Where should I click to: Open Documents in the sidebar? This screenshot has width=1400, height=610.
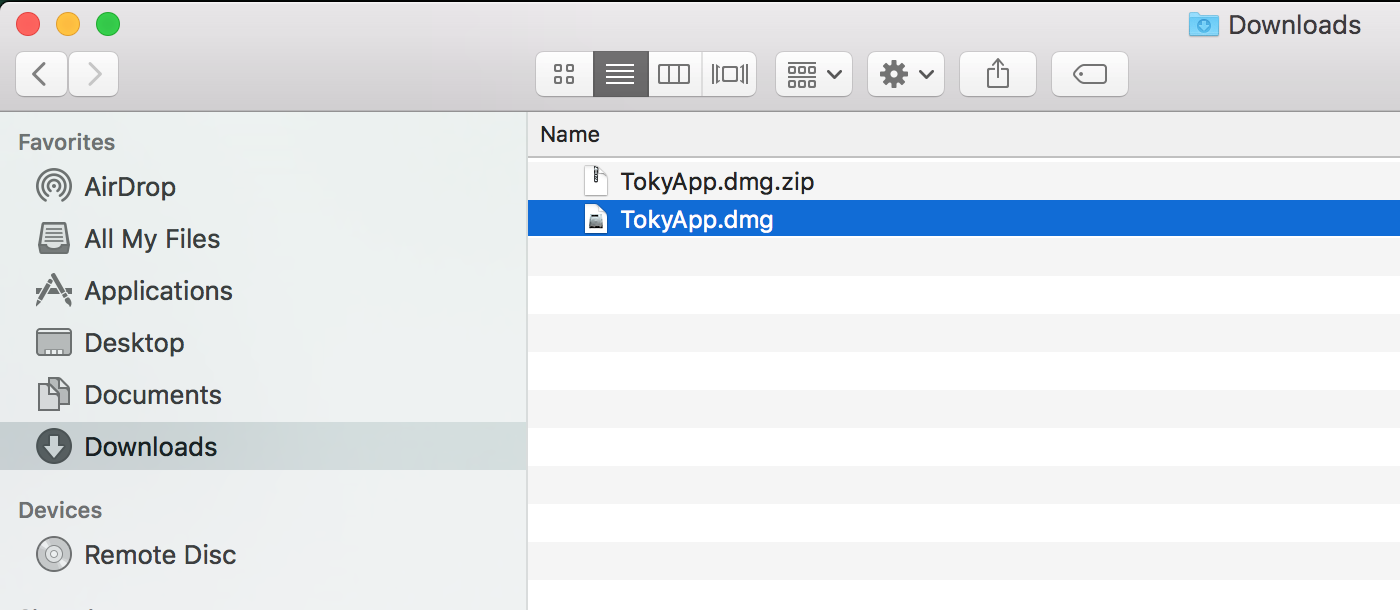tap(152, 395)
